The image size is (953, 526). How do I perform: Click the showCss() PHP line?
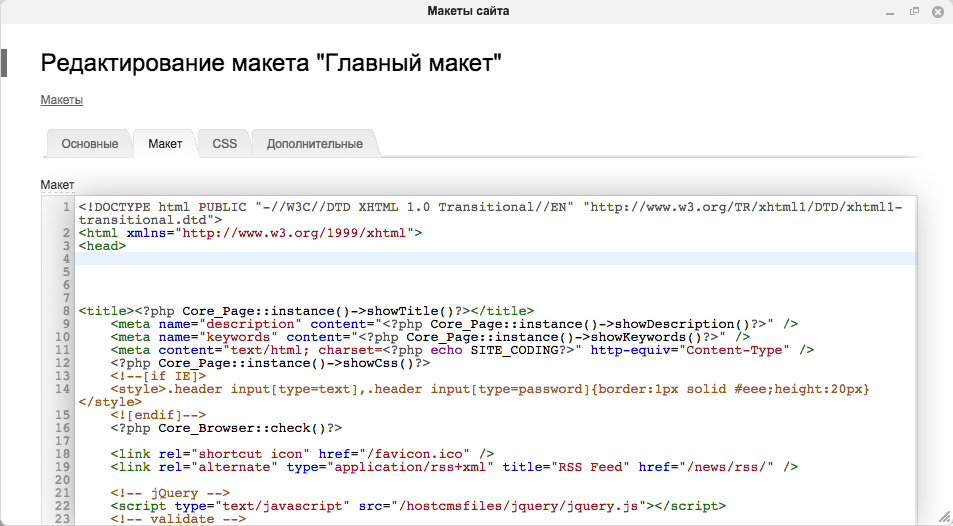[270, 363]
